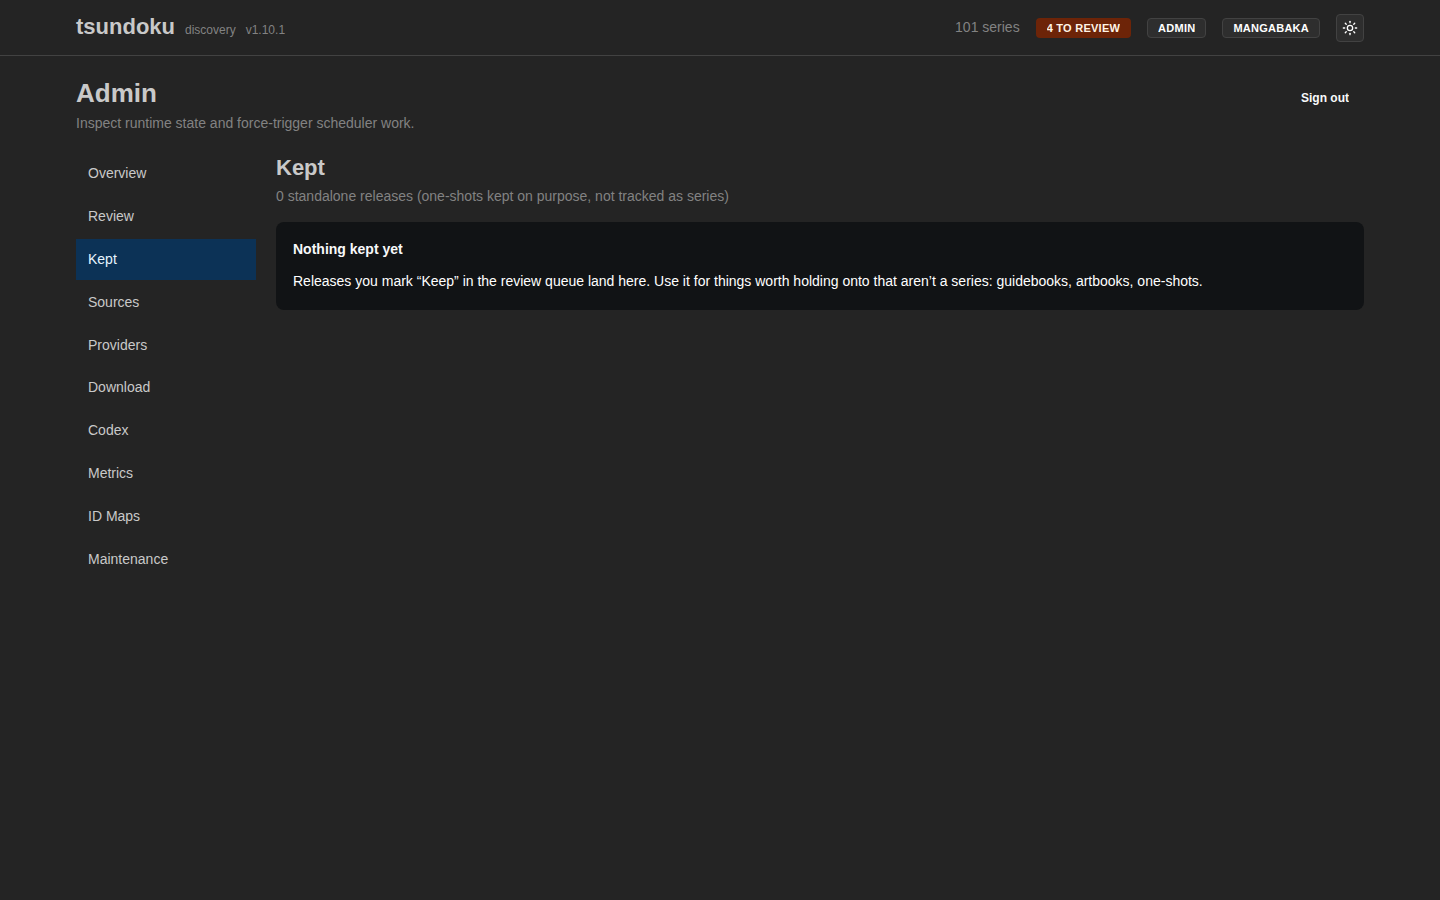Click the 4 TO REVIEW badge
This screenshot has height=900, width=1440.
(x=1083, y=28)
